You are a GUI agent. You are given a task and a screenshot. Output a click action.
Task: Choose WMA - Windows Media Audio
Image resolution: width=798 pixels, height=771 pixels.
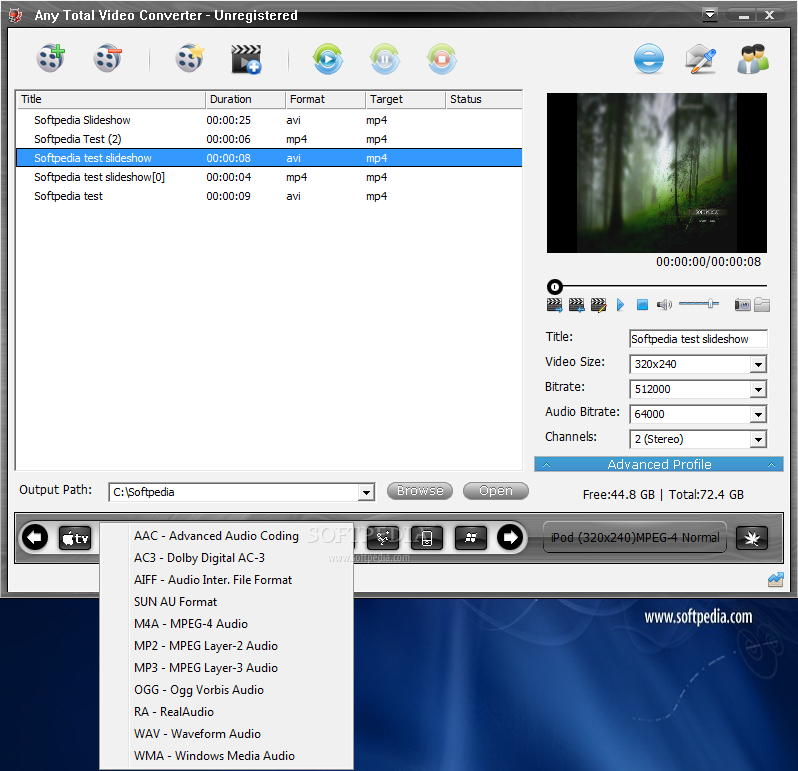[226, 756]
